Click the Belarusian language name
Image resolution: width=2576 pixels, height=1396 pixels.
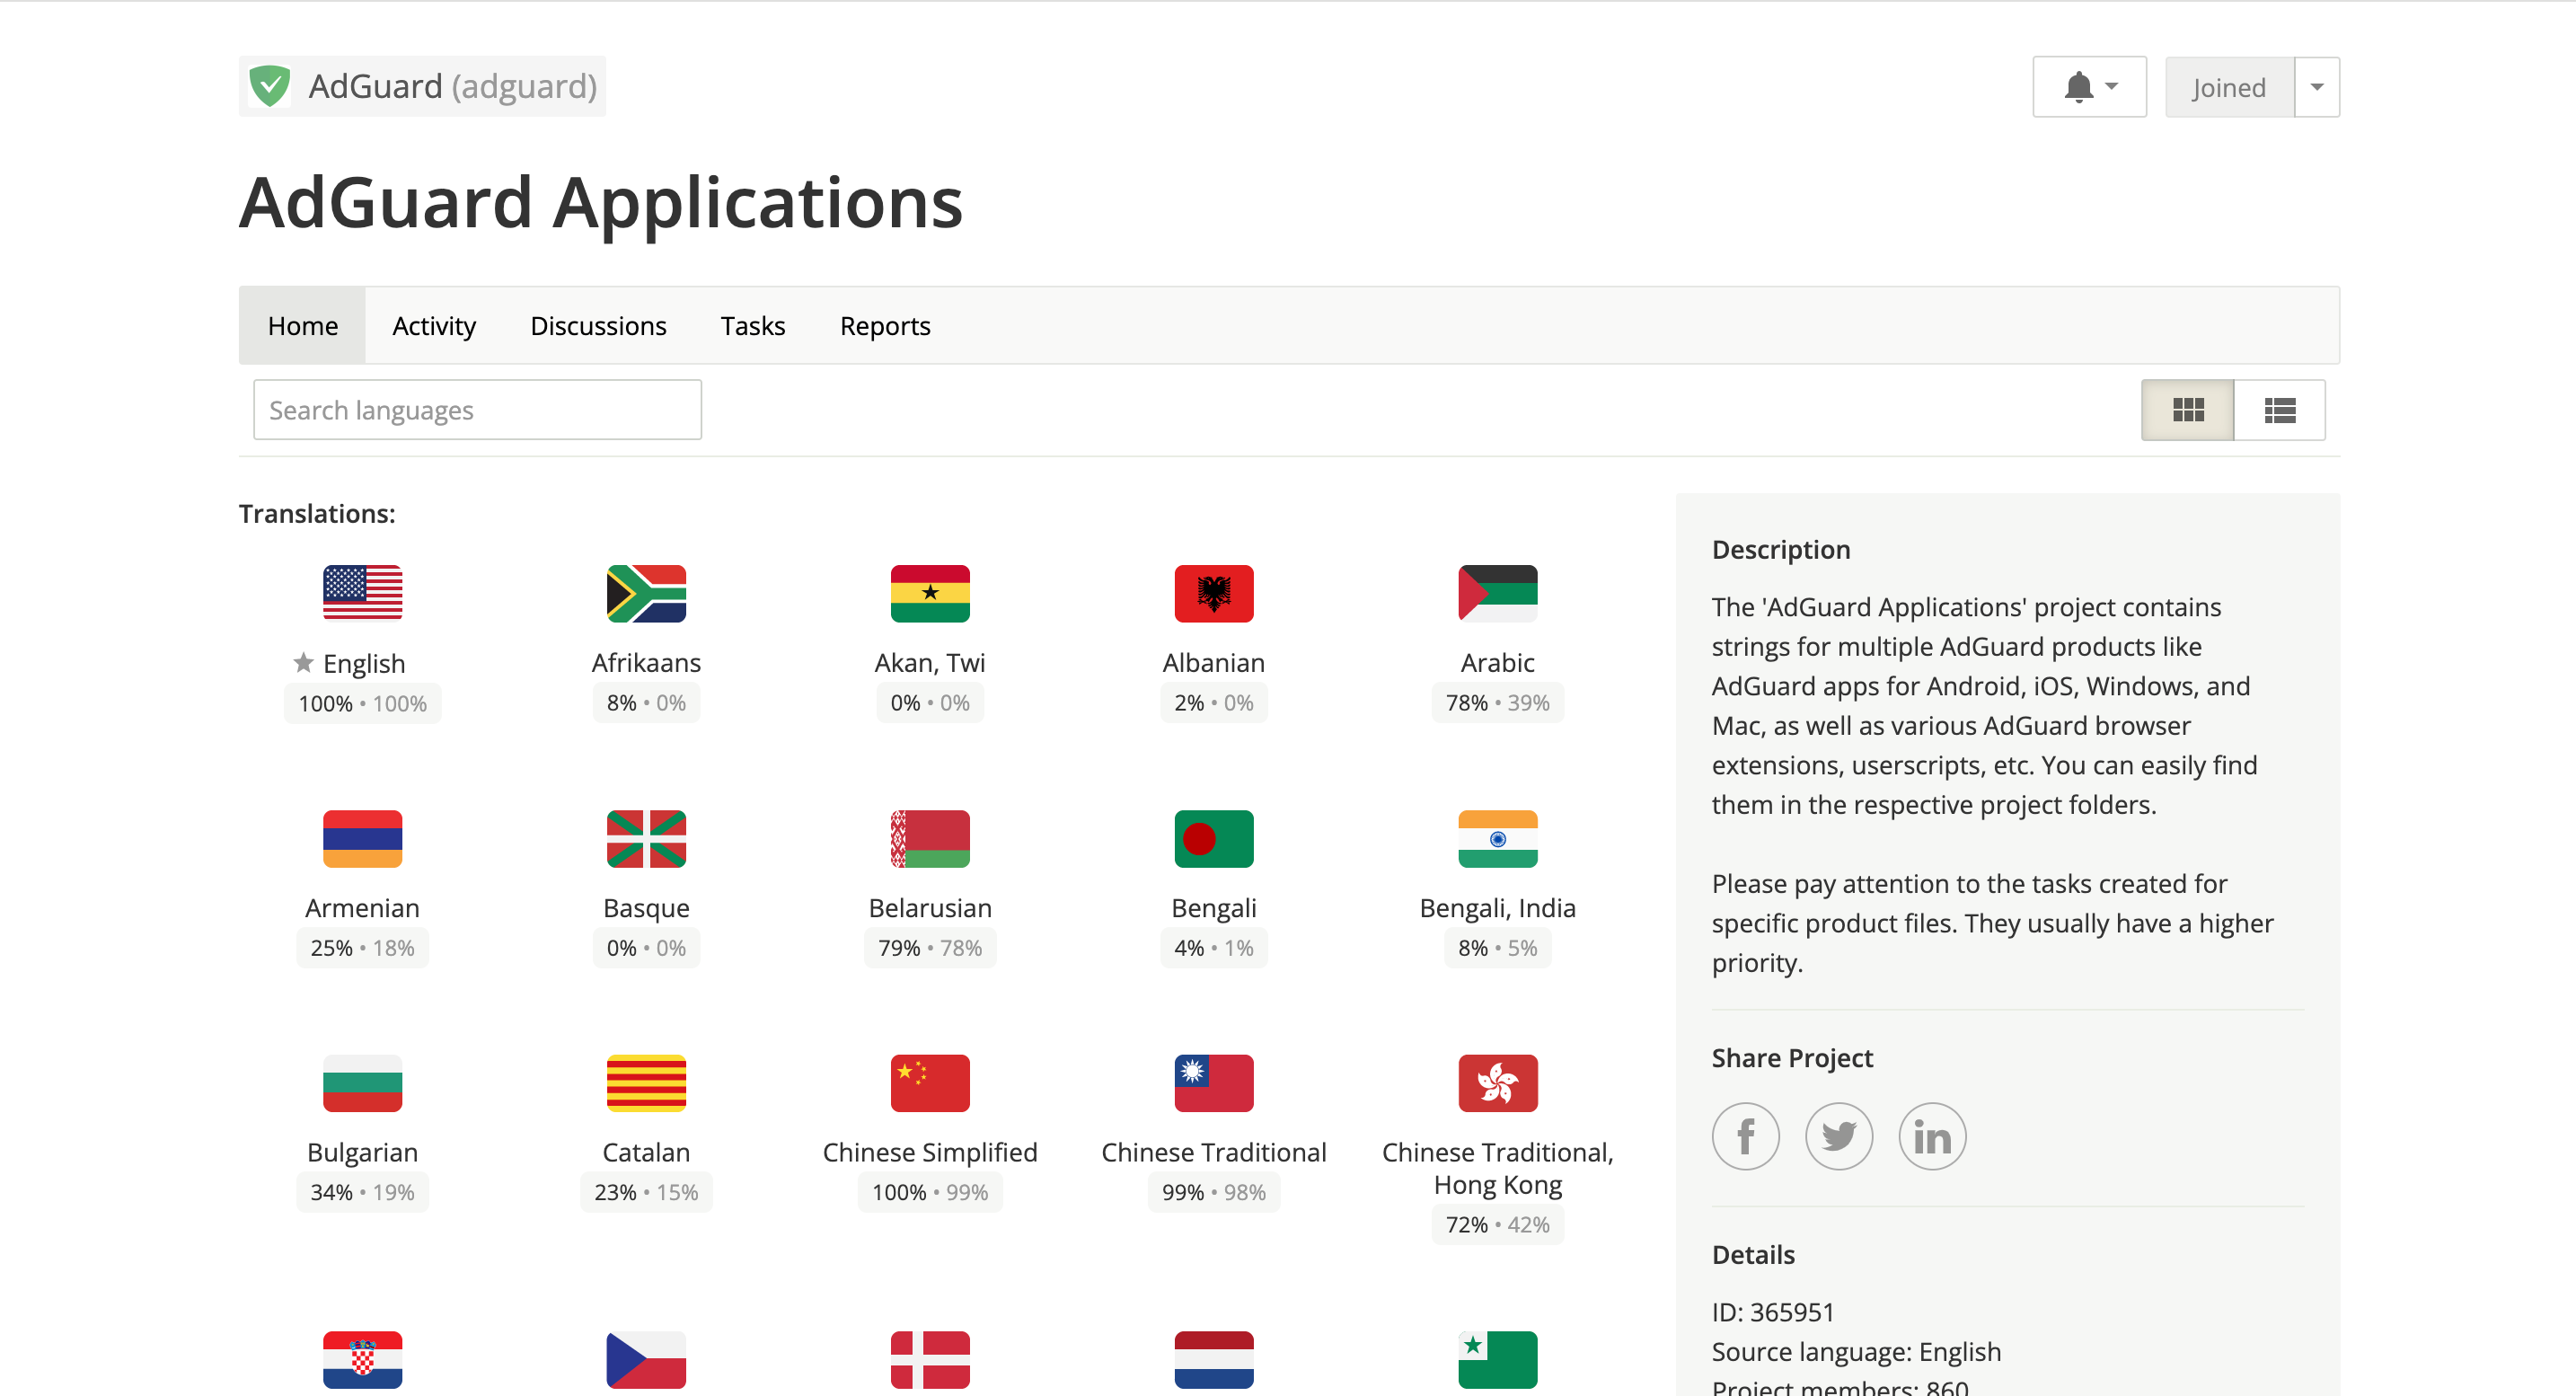click(930, 908)
